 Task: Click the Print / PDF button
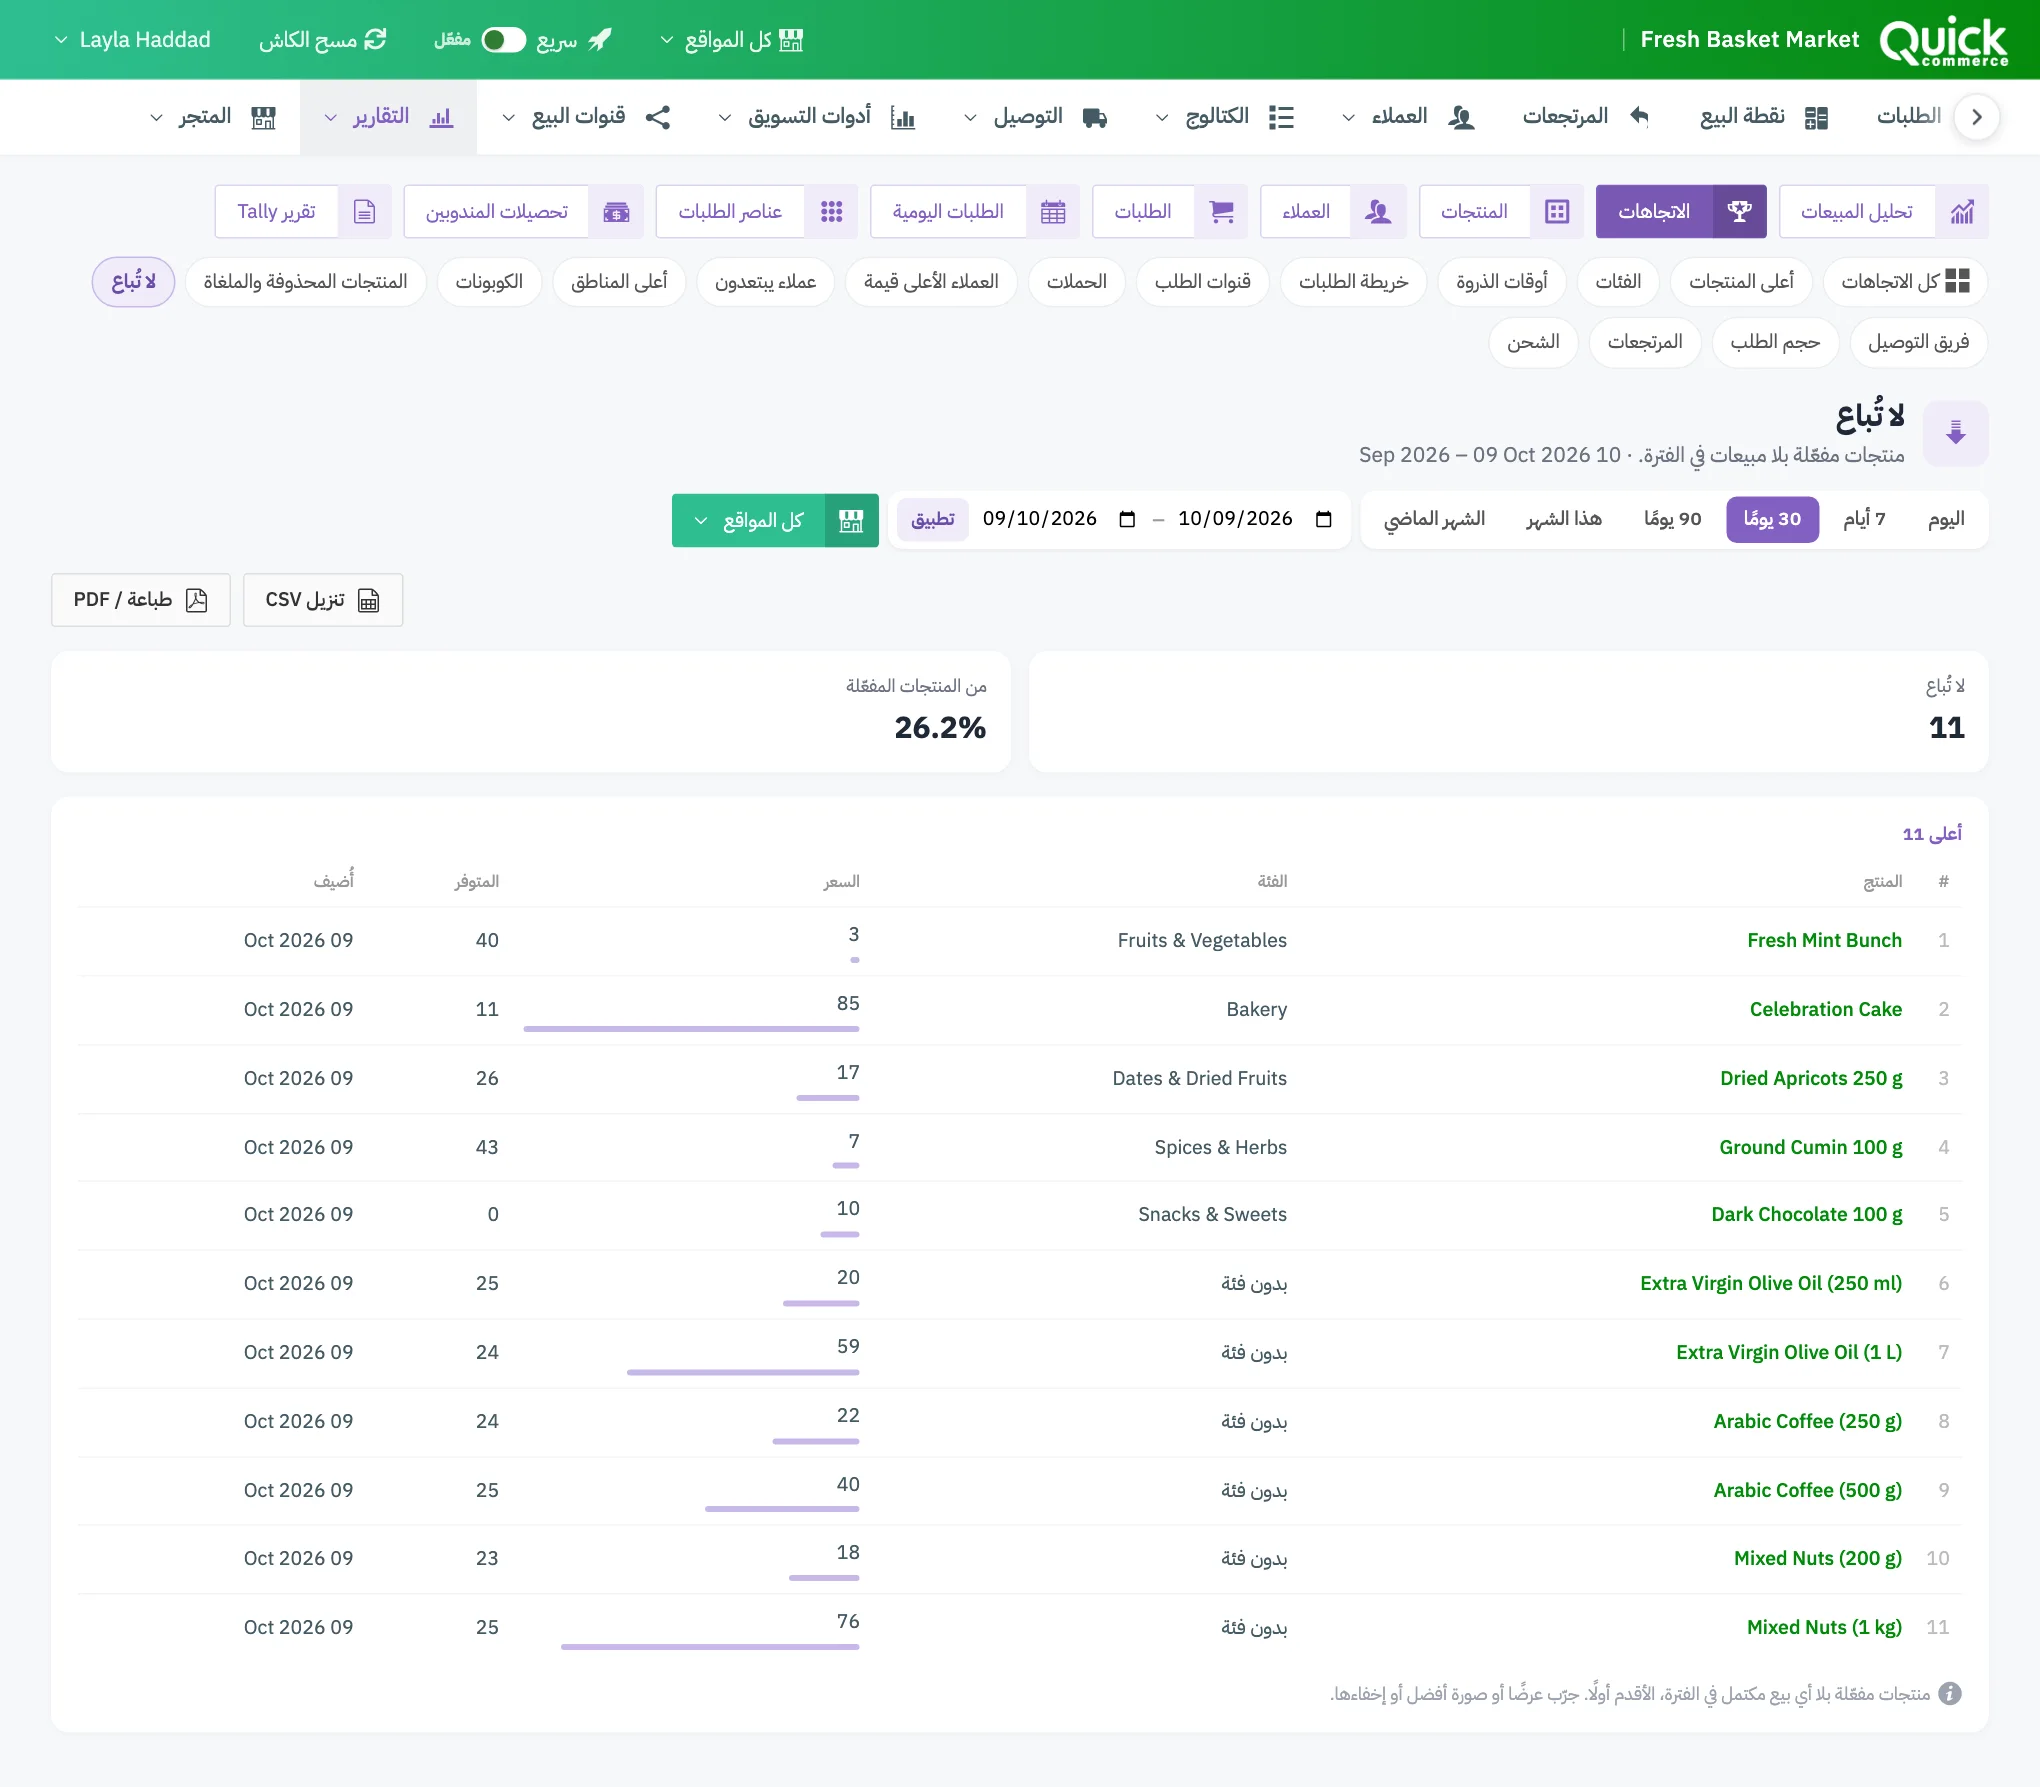[x=141, y=600]
